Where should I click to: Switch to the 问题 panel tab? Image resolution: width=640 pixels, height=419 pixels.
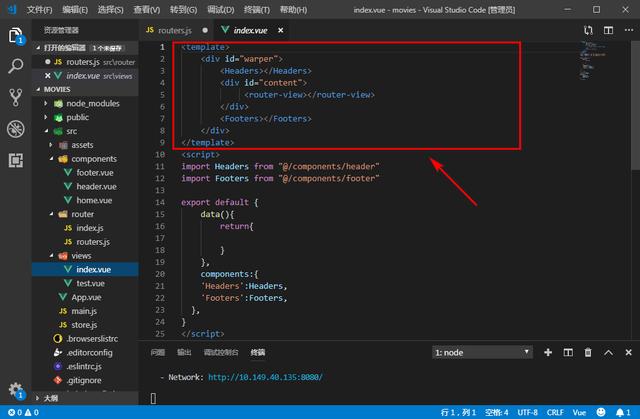158,352
